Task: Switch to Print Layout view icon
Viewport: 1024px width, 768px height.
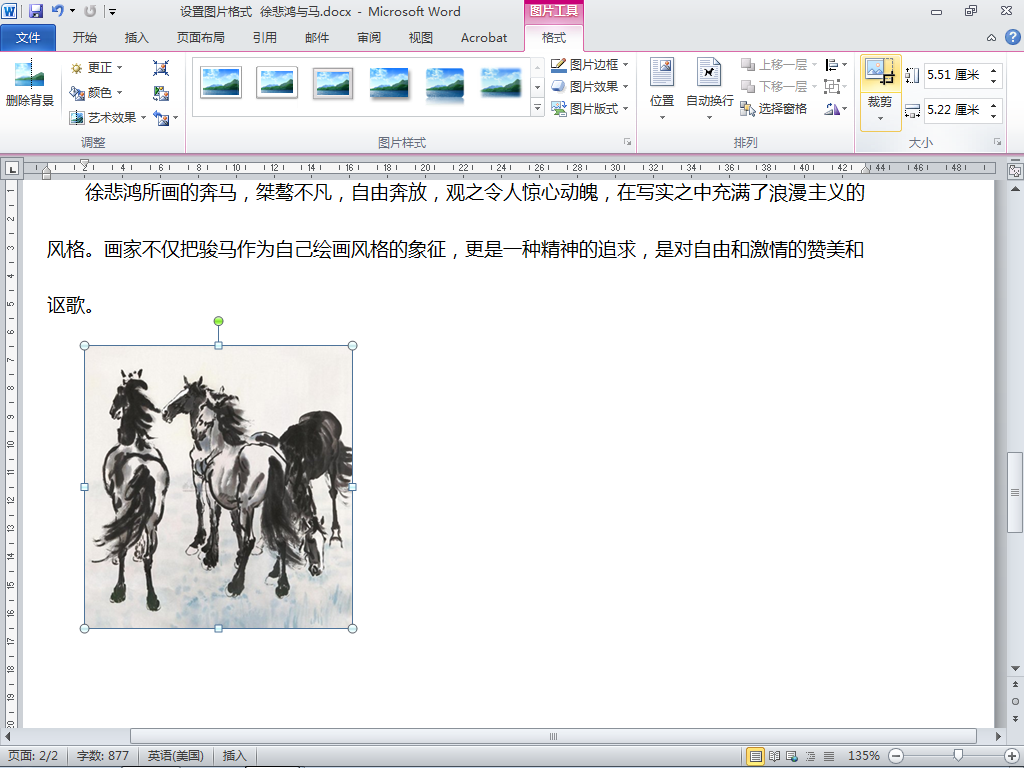Action: pos(755,756)
